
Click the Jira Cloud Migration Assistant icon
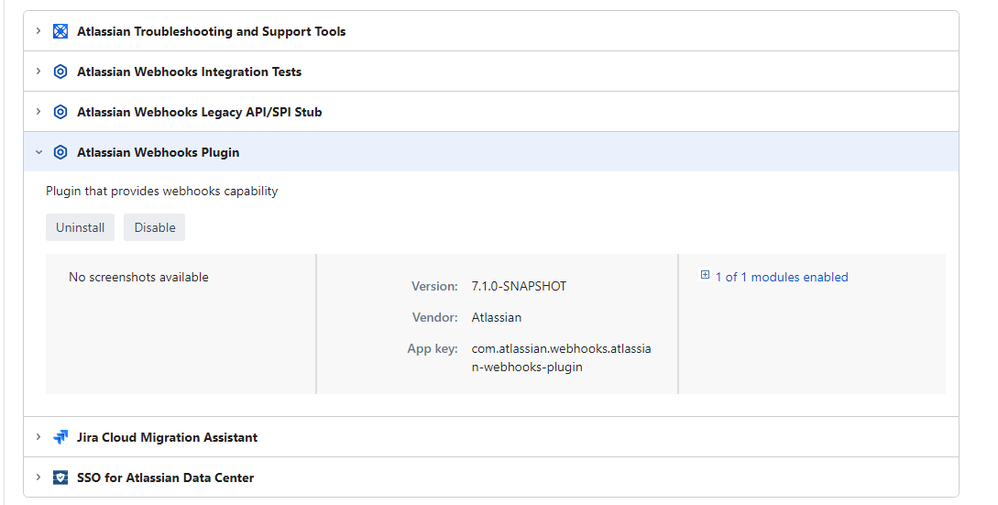point(60,437)
